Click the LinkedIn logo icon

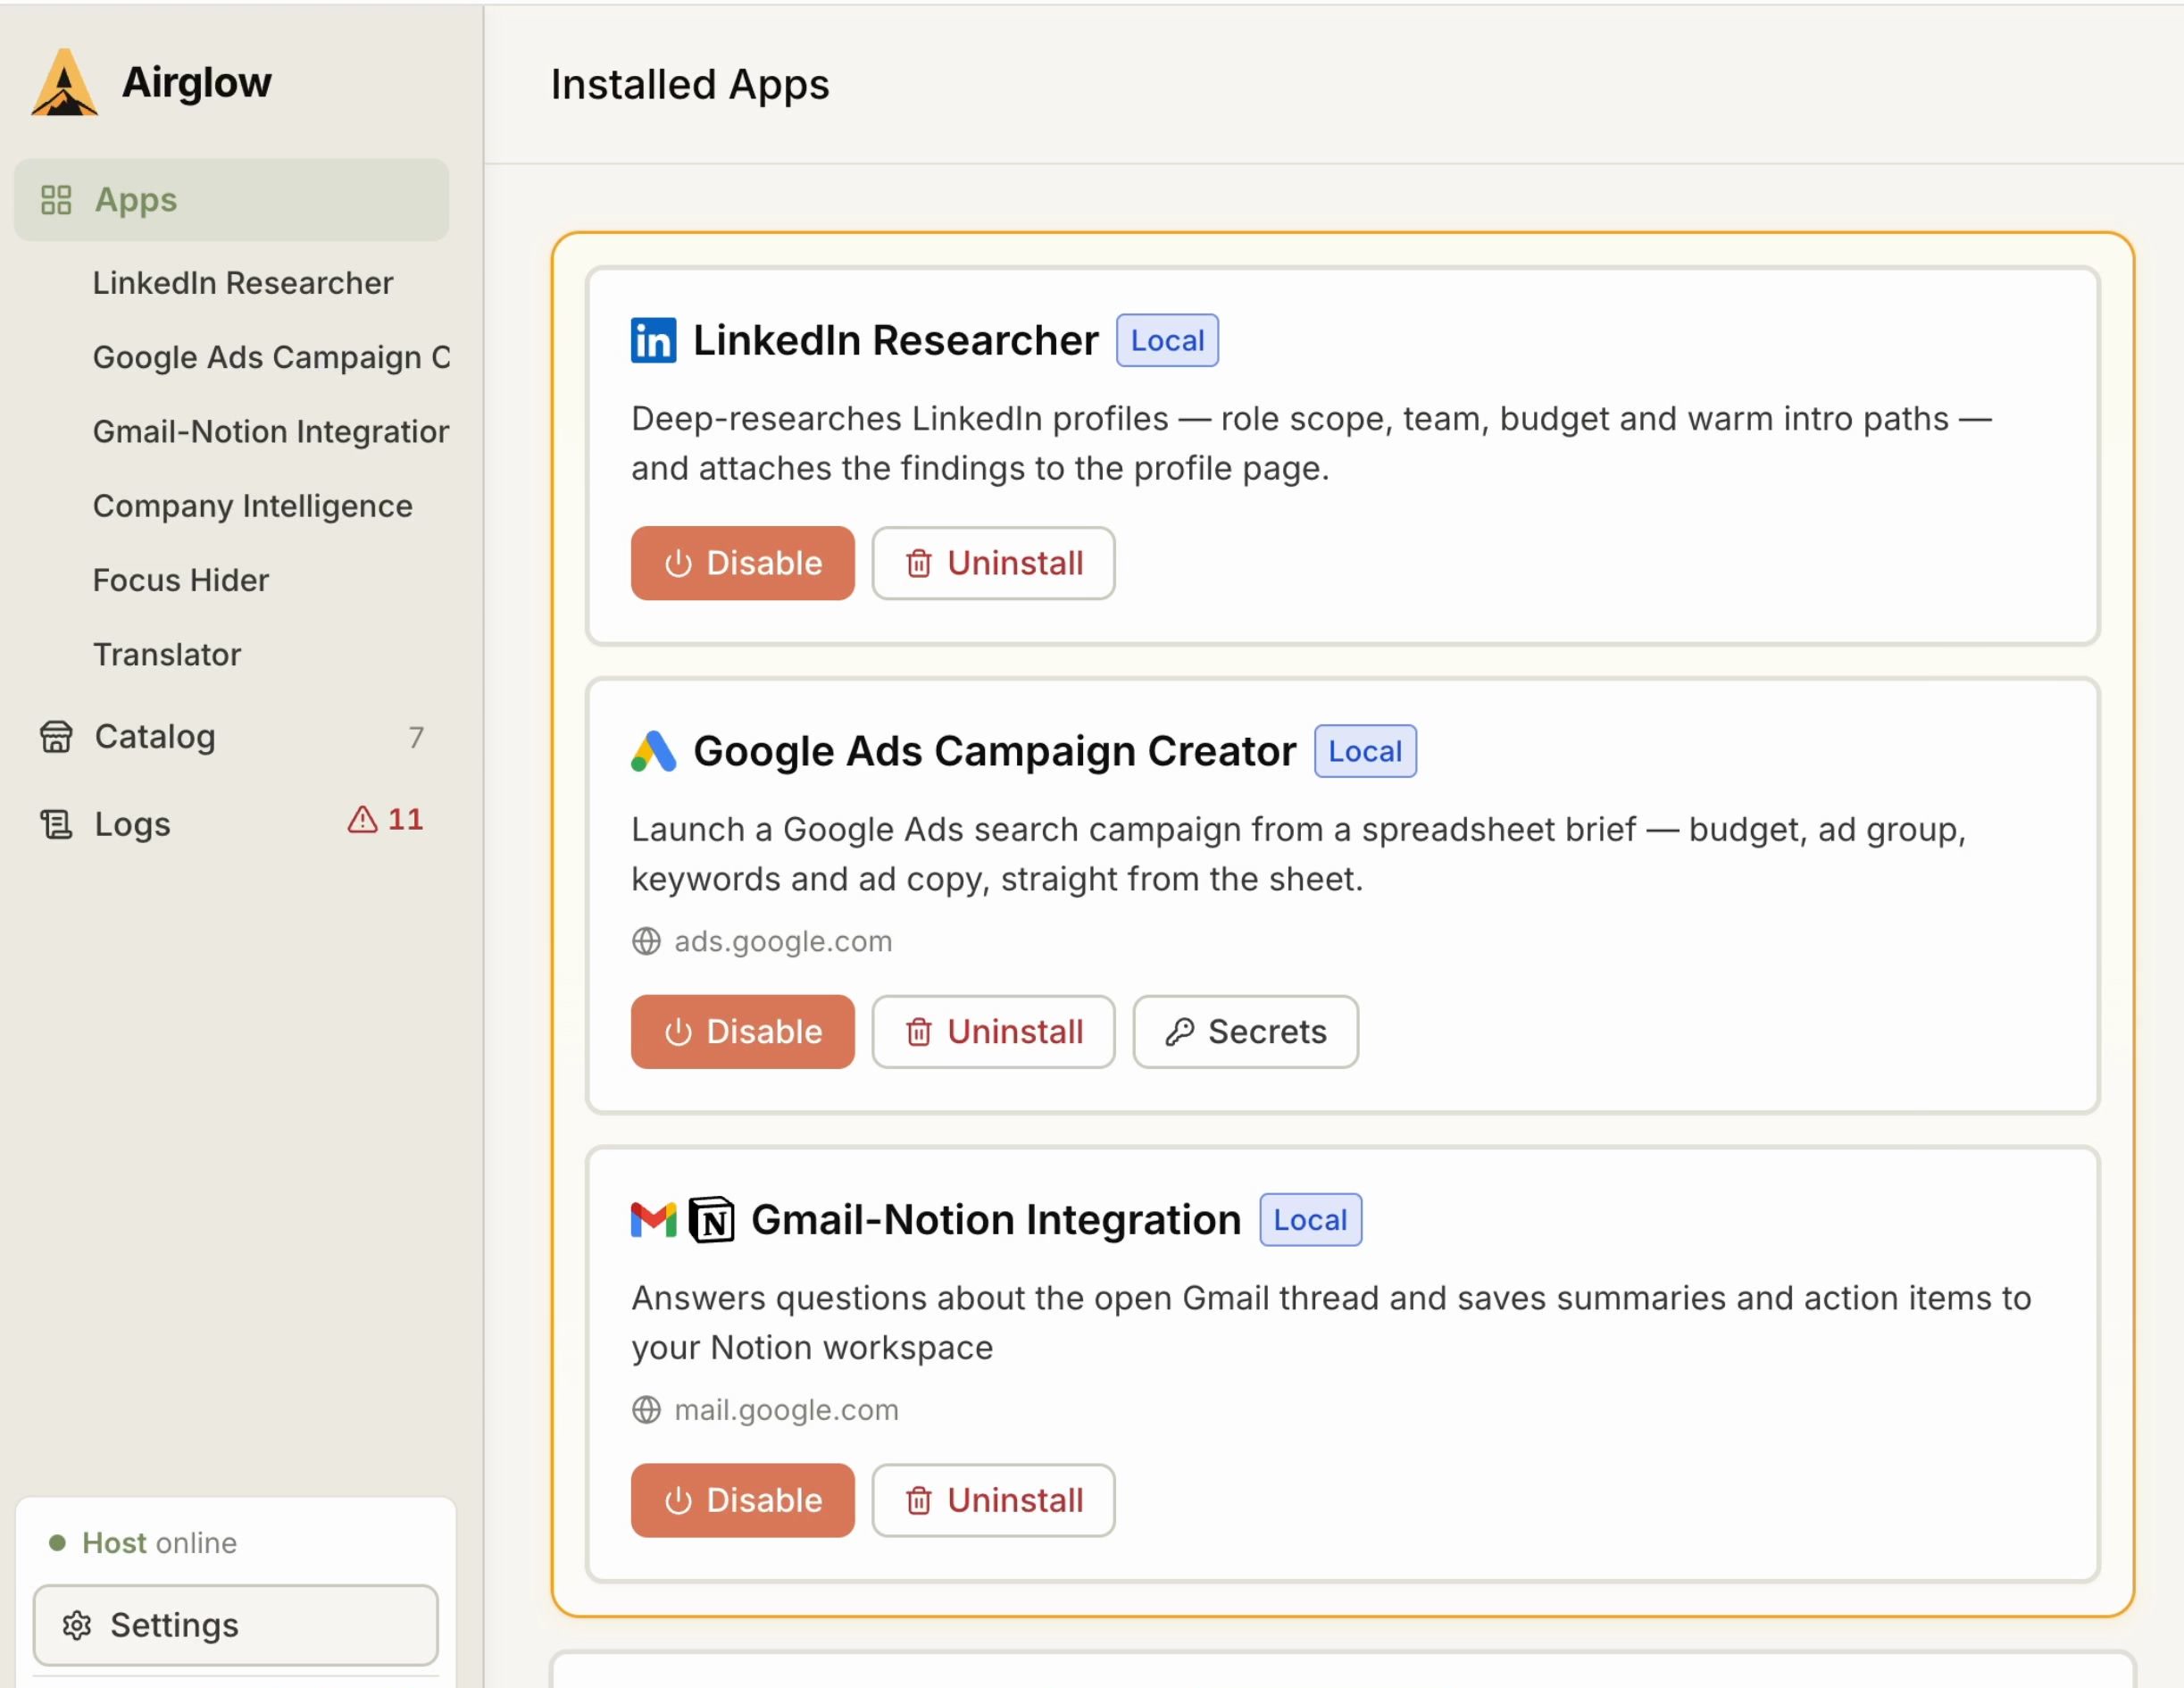[654, 340]
